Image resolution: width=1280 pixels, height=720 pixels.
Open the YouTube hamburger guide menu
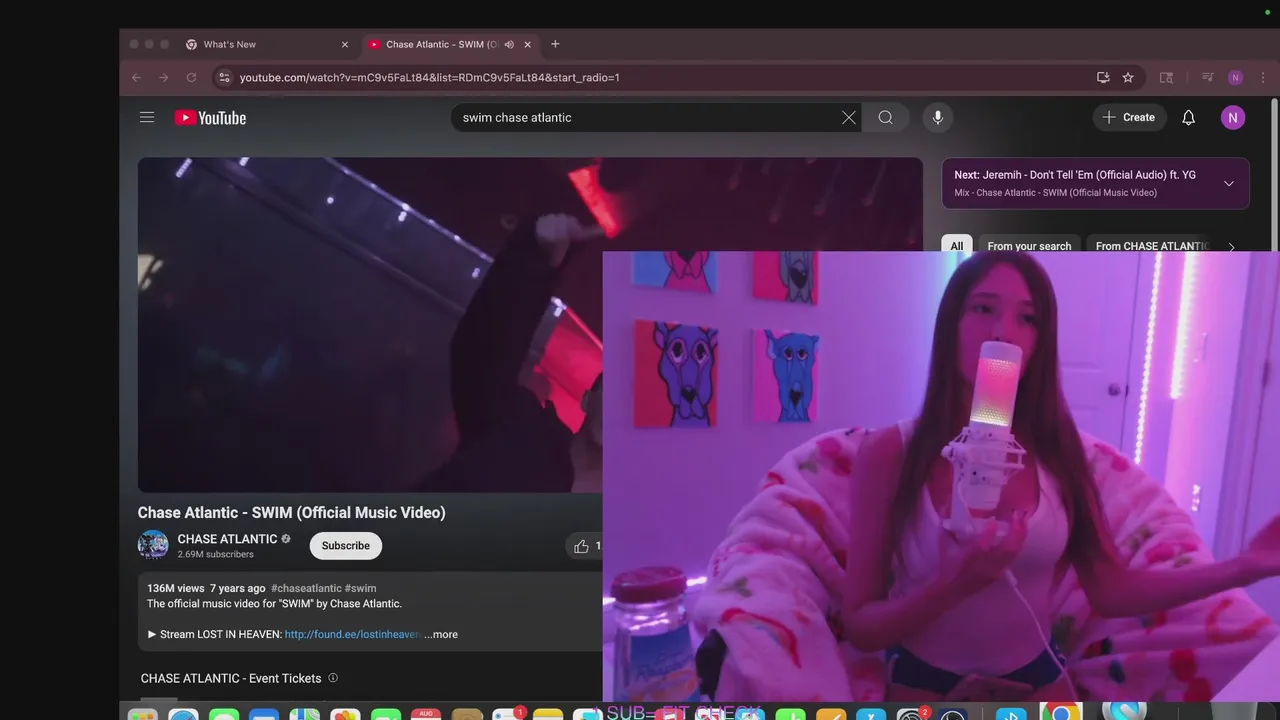tap(147, 117)
